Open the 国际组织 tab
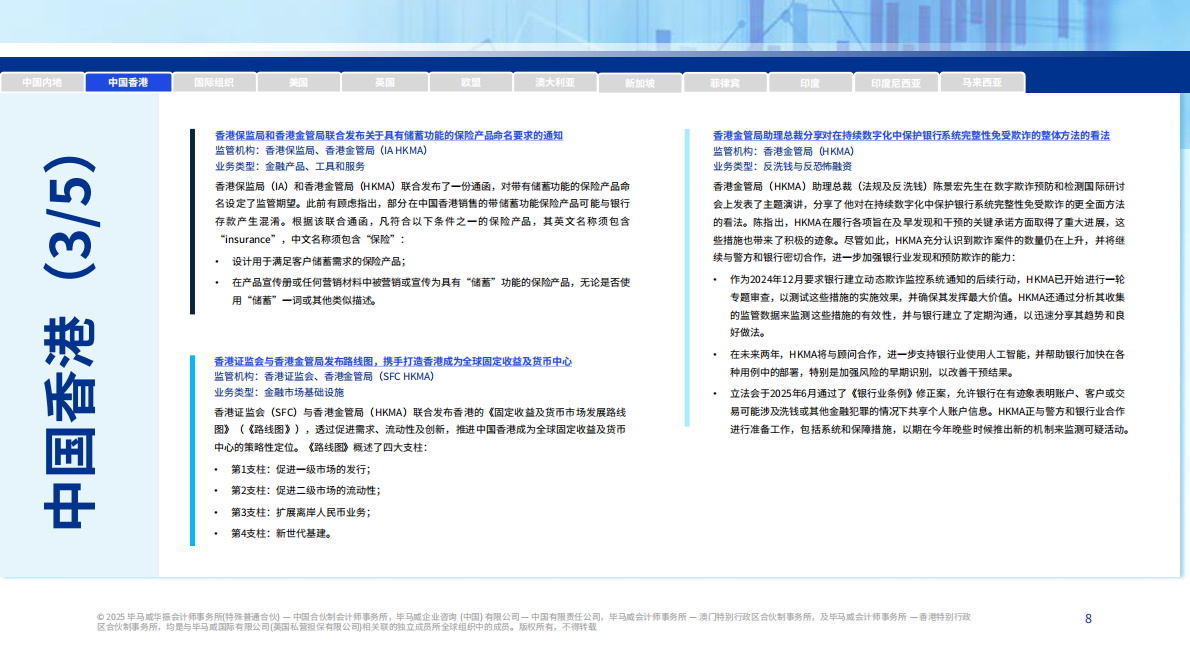 pyautogui.click(x=213, y=82)
